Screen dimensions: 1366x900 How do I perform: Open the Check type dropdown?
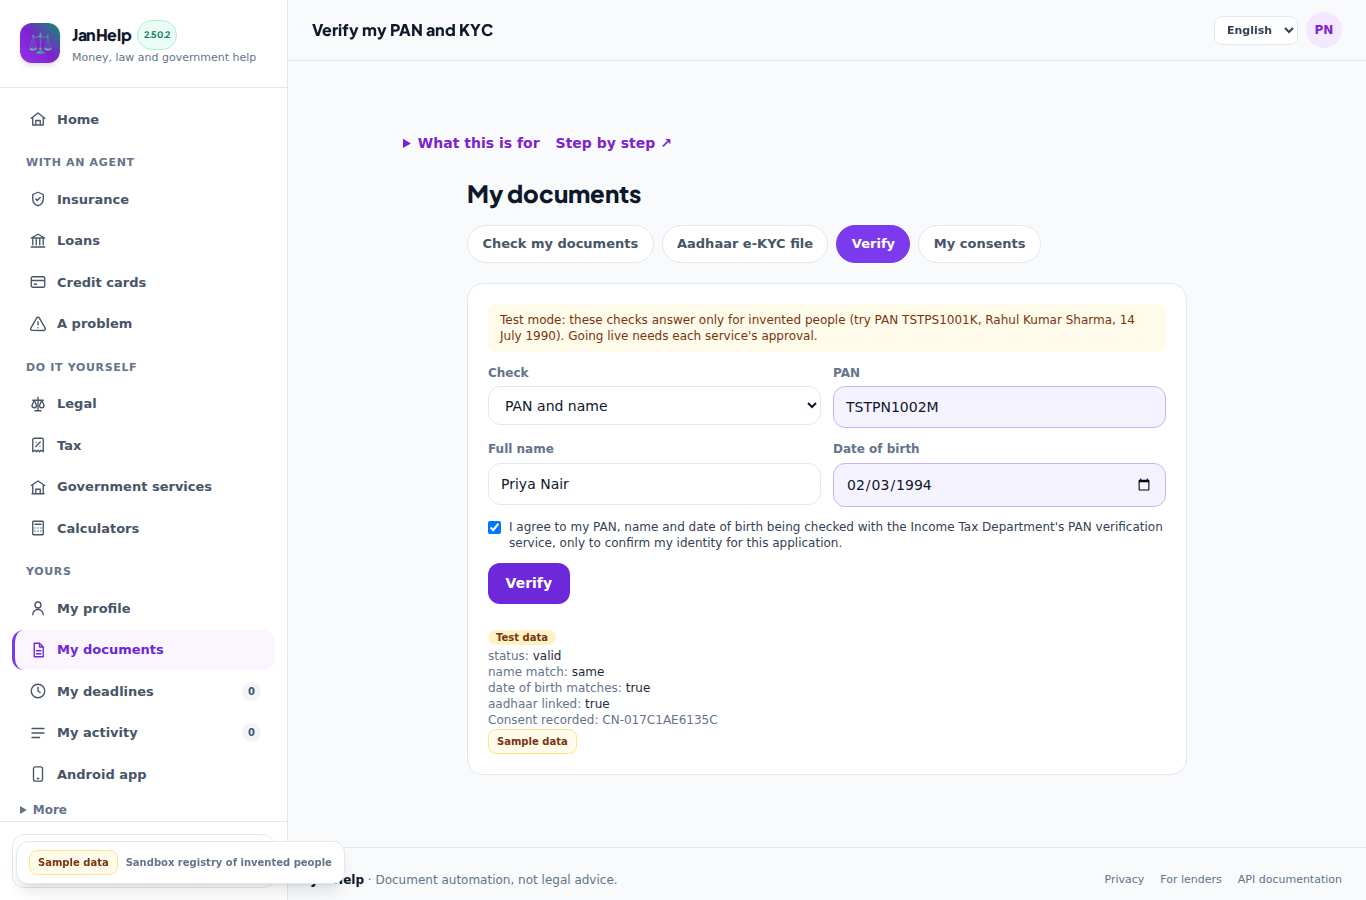tap(654, 406)
